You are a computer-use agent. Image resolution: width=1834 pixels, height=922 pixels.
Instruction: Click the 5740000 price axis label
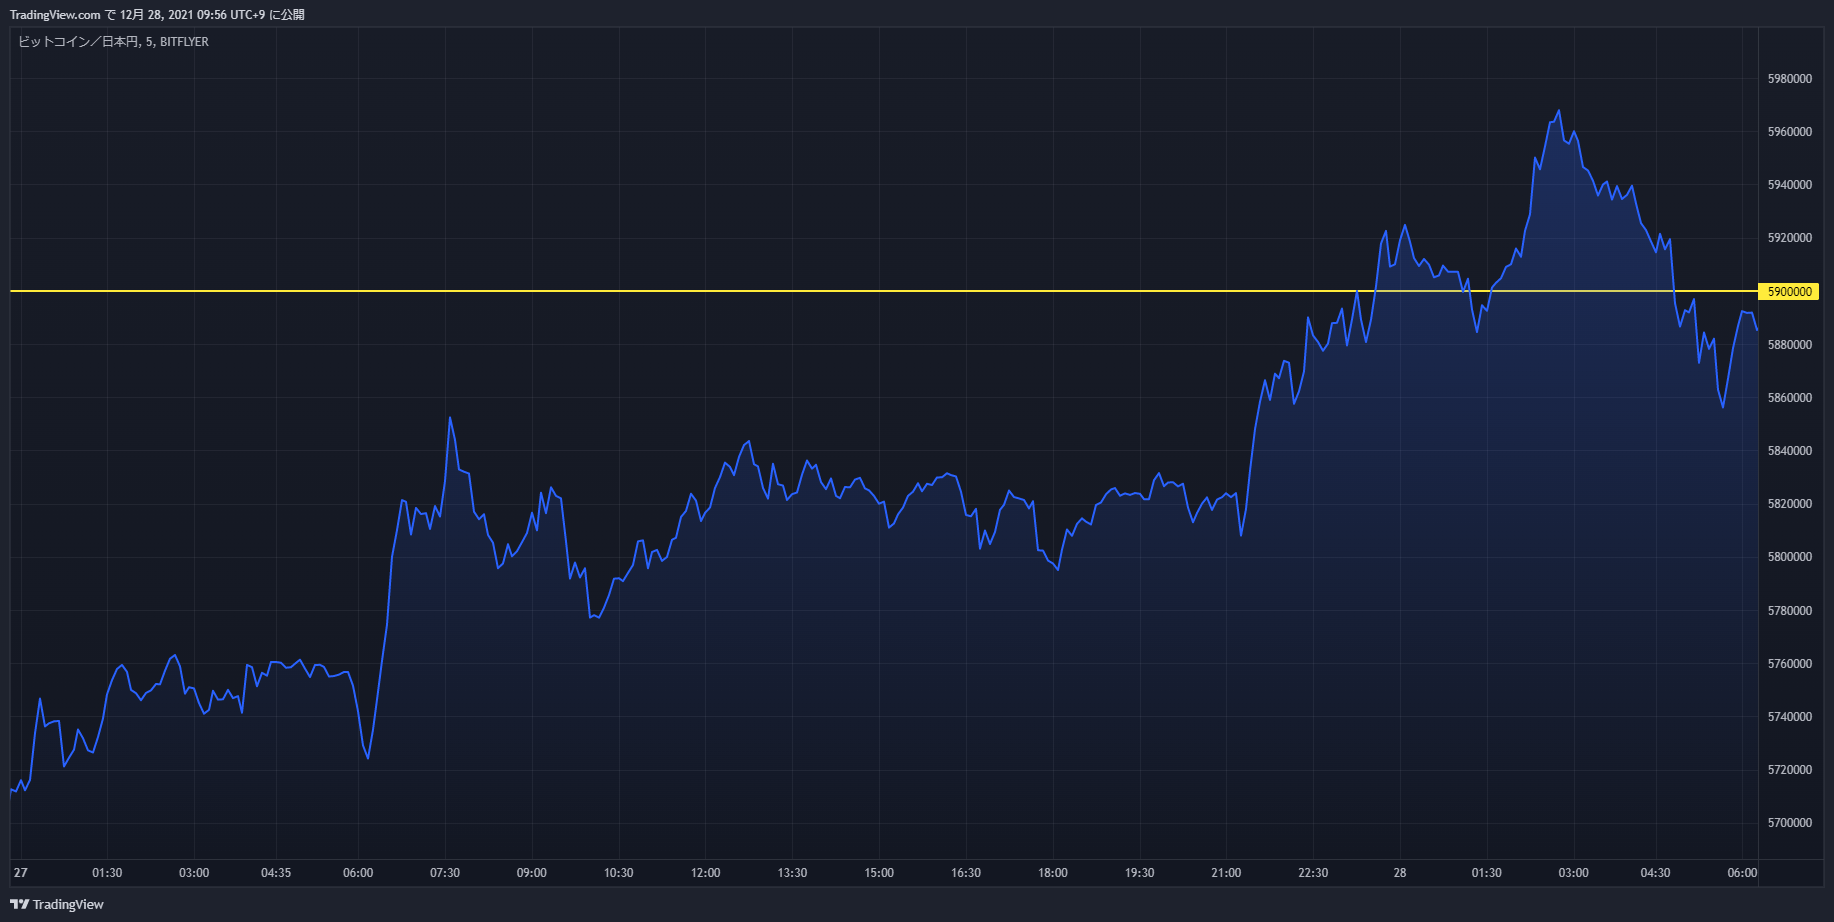pos(1790,717)
